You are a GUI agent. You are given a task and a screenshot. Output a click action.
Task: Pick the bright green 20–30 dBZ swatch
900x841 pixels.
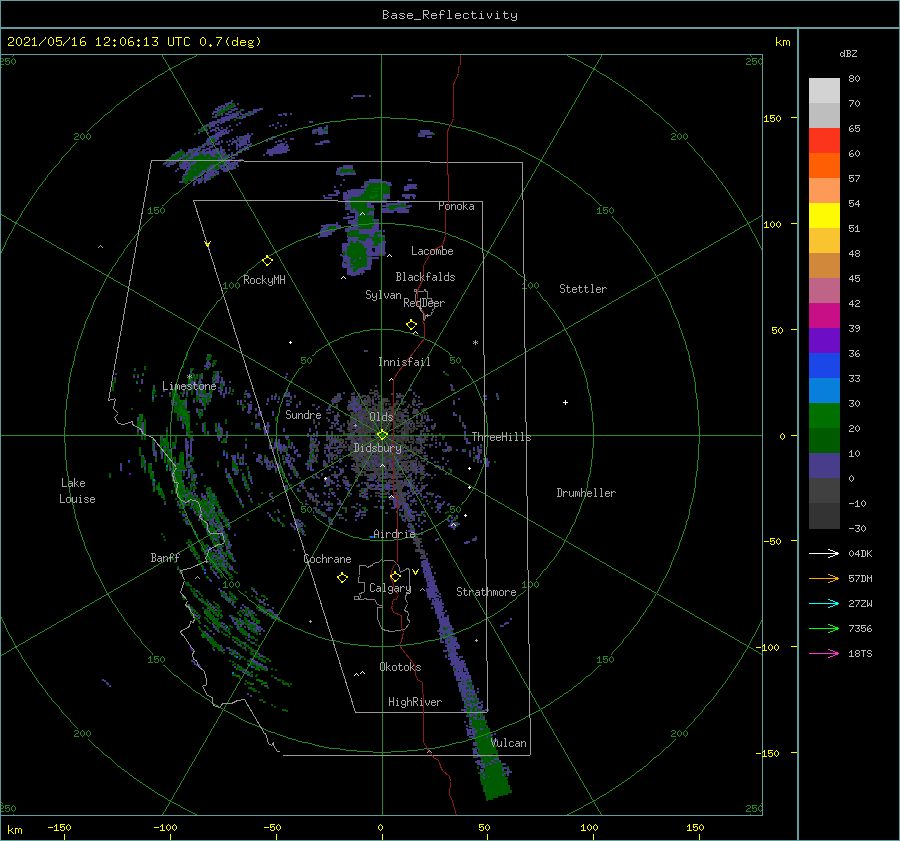(824, 416)
